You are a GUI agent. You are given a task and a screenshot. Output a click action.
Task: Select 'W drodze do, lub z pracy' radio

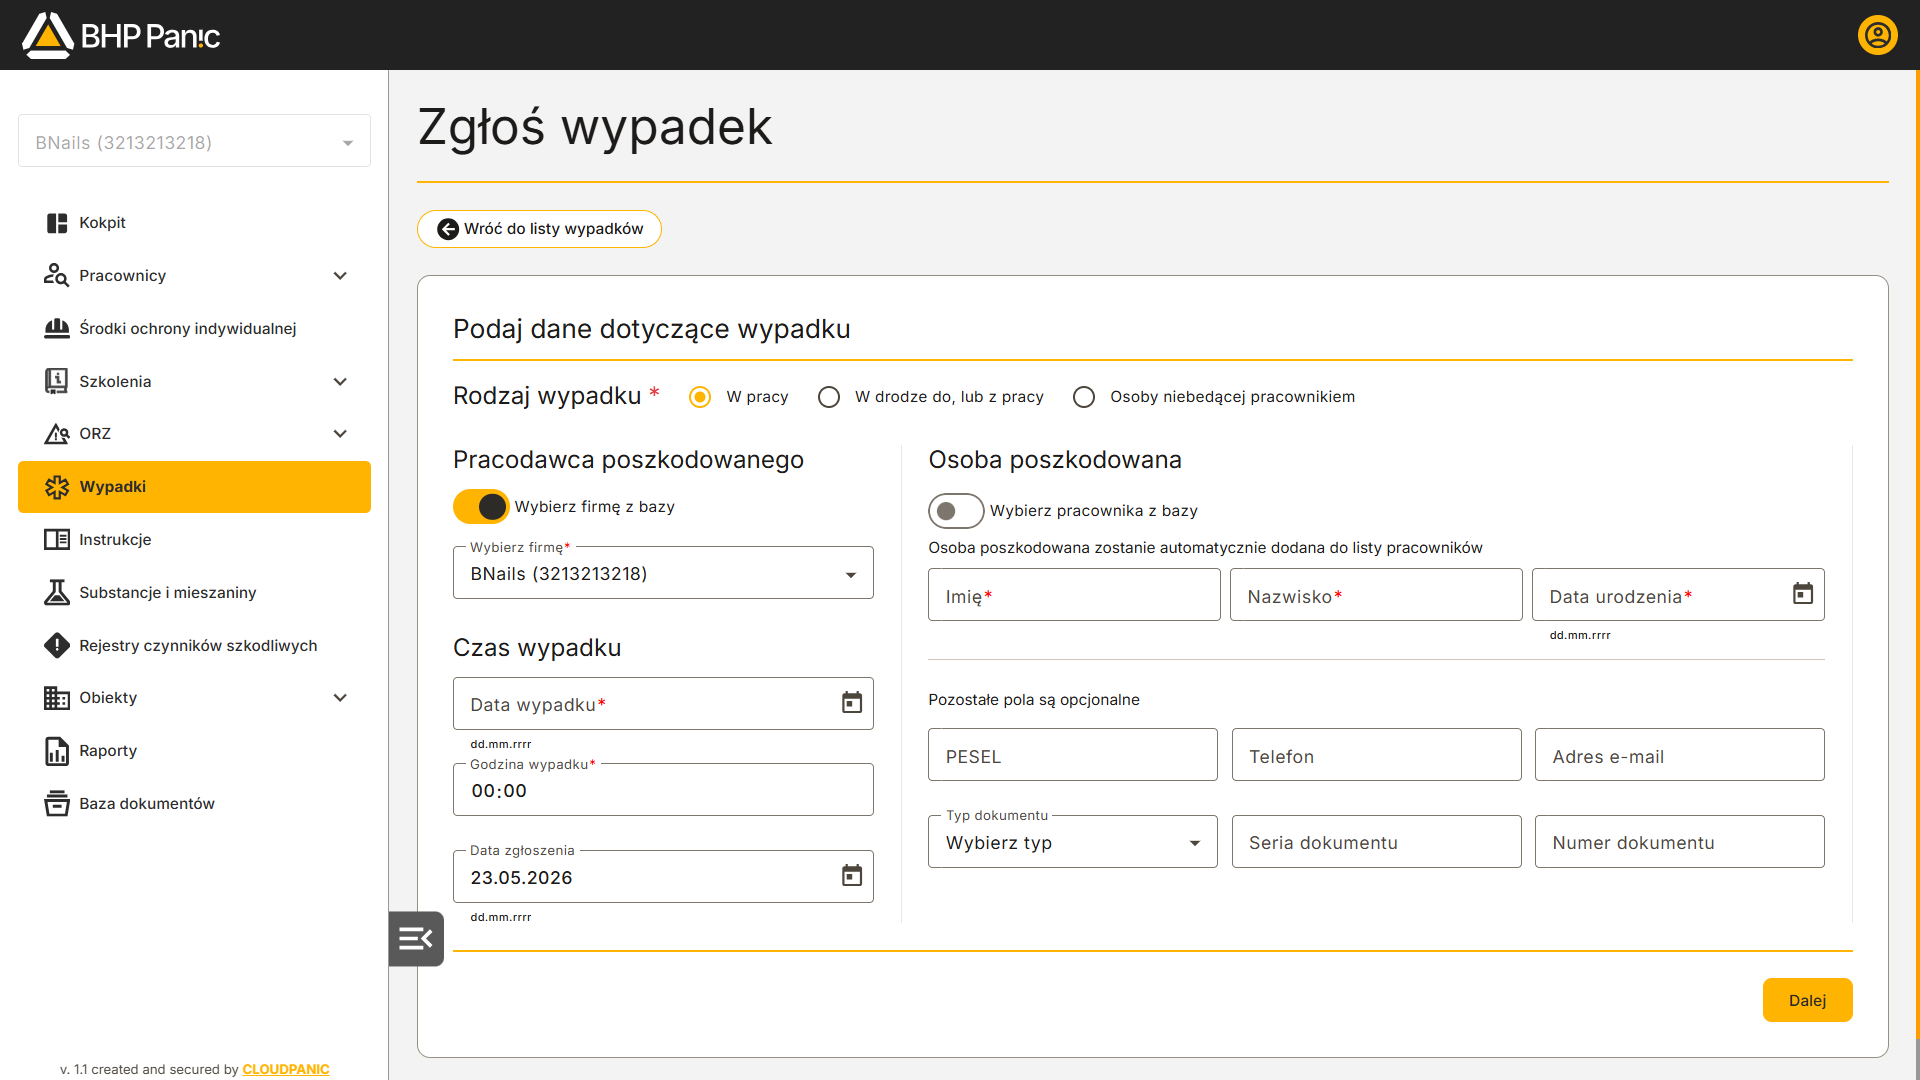(x=829, y=397)
